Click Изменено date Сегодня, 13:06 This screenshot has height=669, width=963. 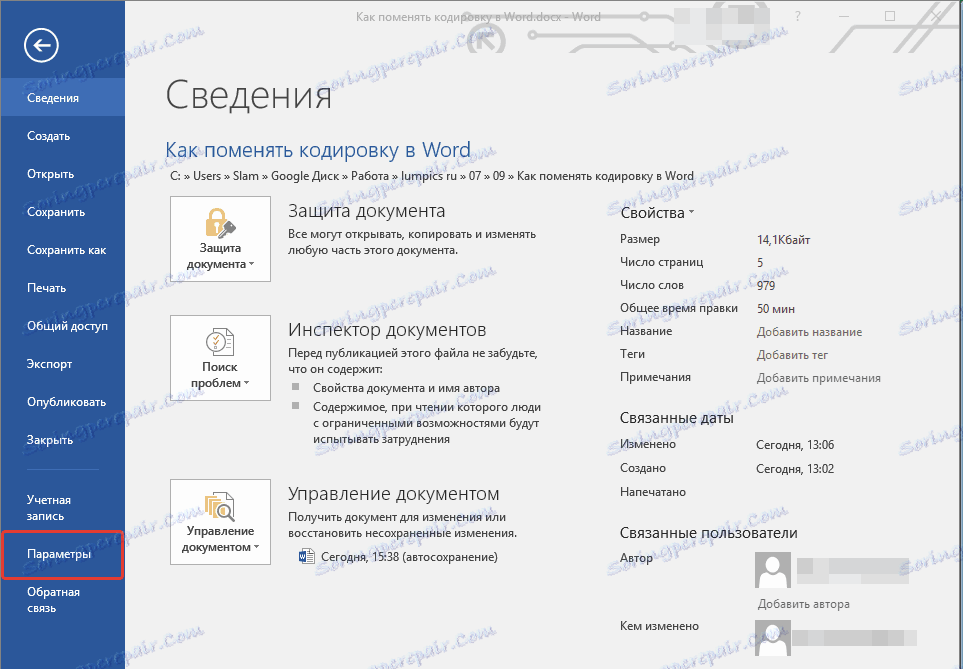tap(795, 445)
